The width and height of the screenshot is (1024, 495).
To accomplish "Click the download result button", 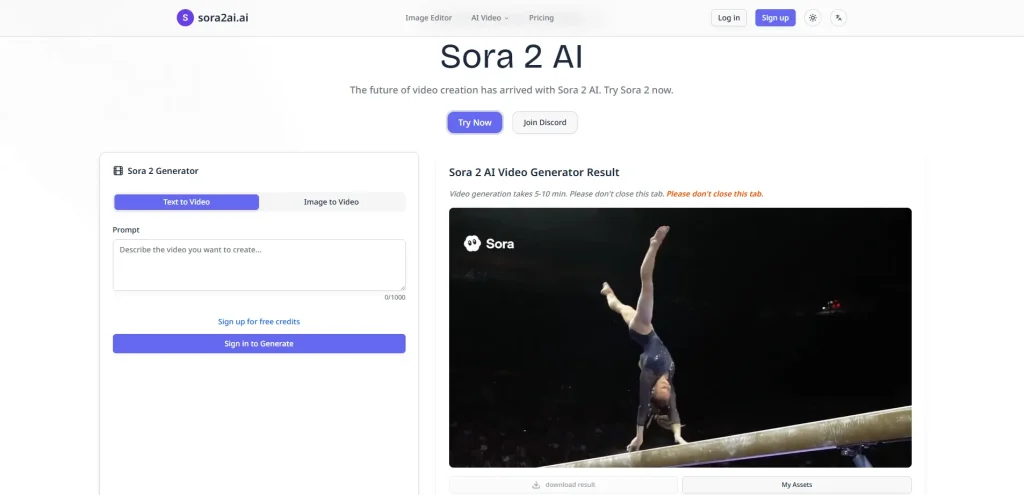I will click(x=564, y=485).
